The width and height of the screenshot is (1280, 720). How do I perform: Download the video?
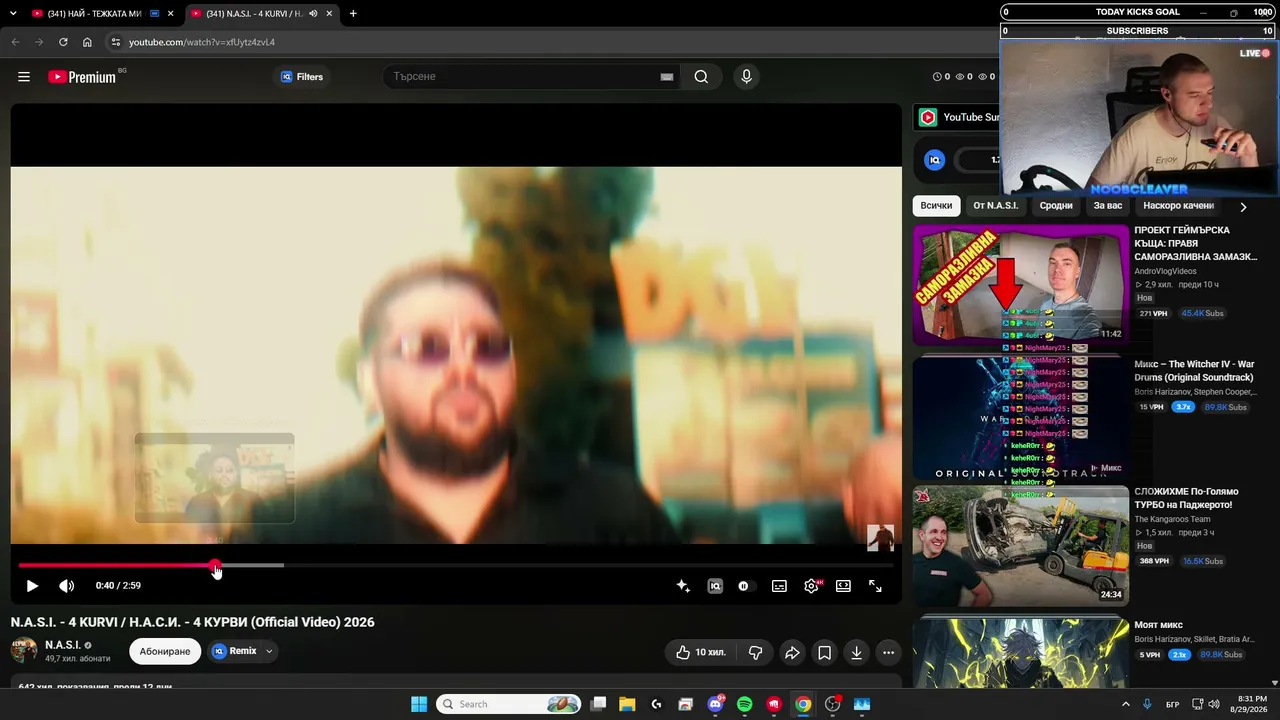(856, 653)
